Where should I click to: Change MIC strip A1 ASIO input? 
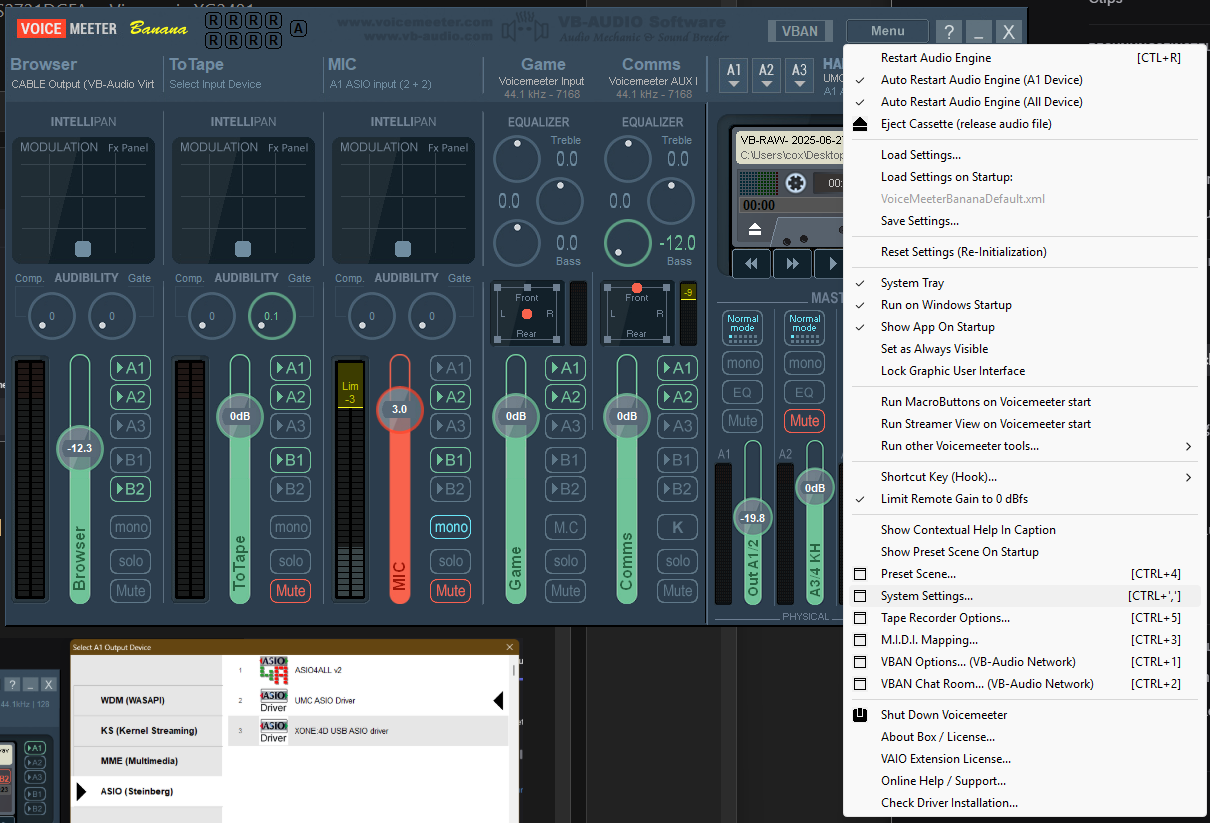tap(381, 84)
